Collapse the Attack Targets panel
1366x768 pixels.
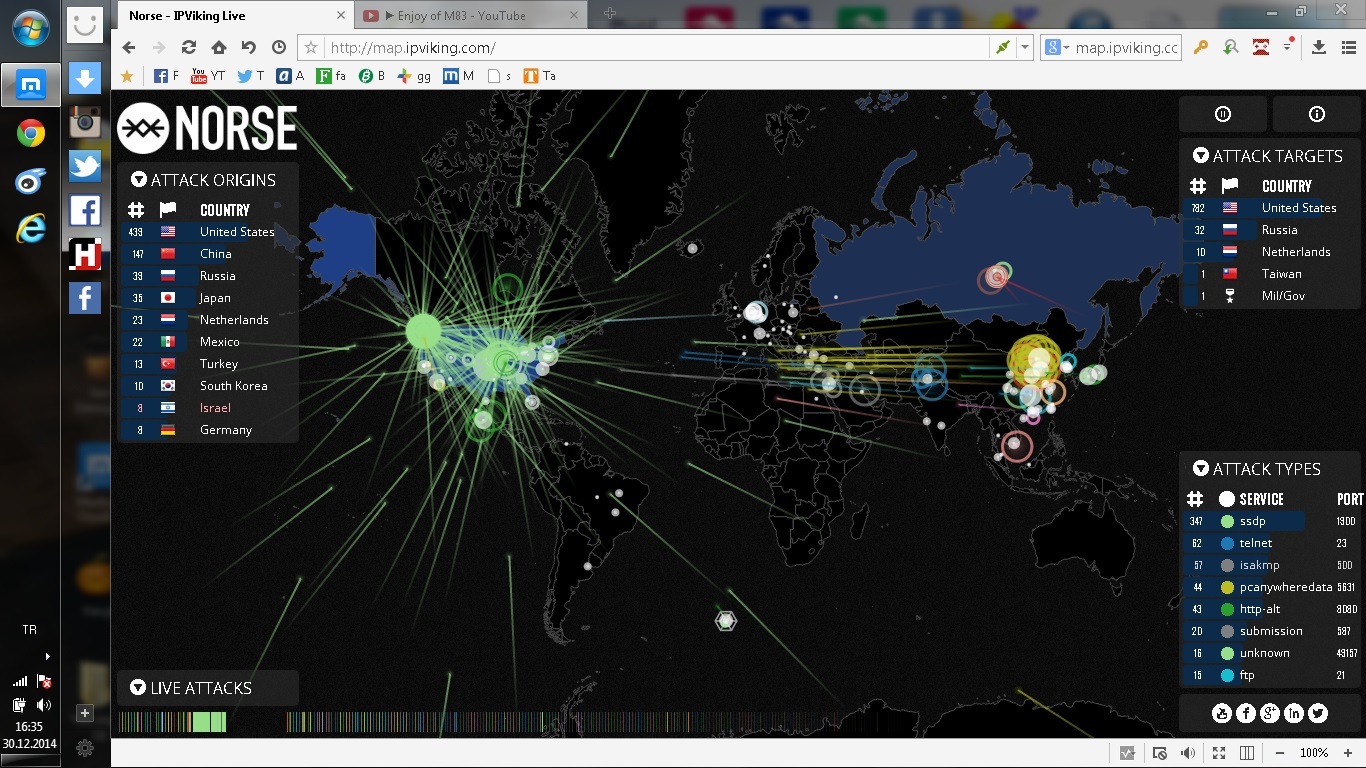pyautogui.click(x=1200, y=156)
